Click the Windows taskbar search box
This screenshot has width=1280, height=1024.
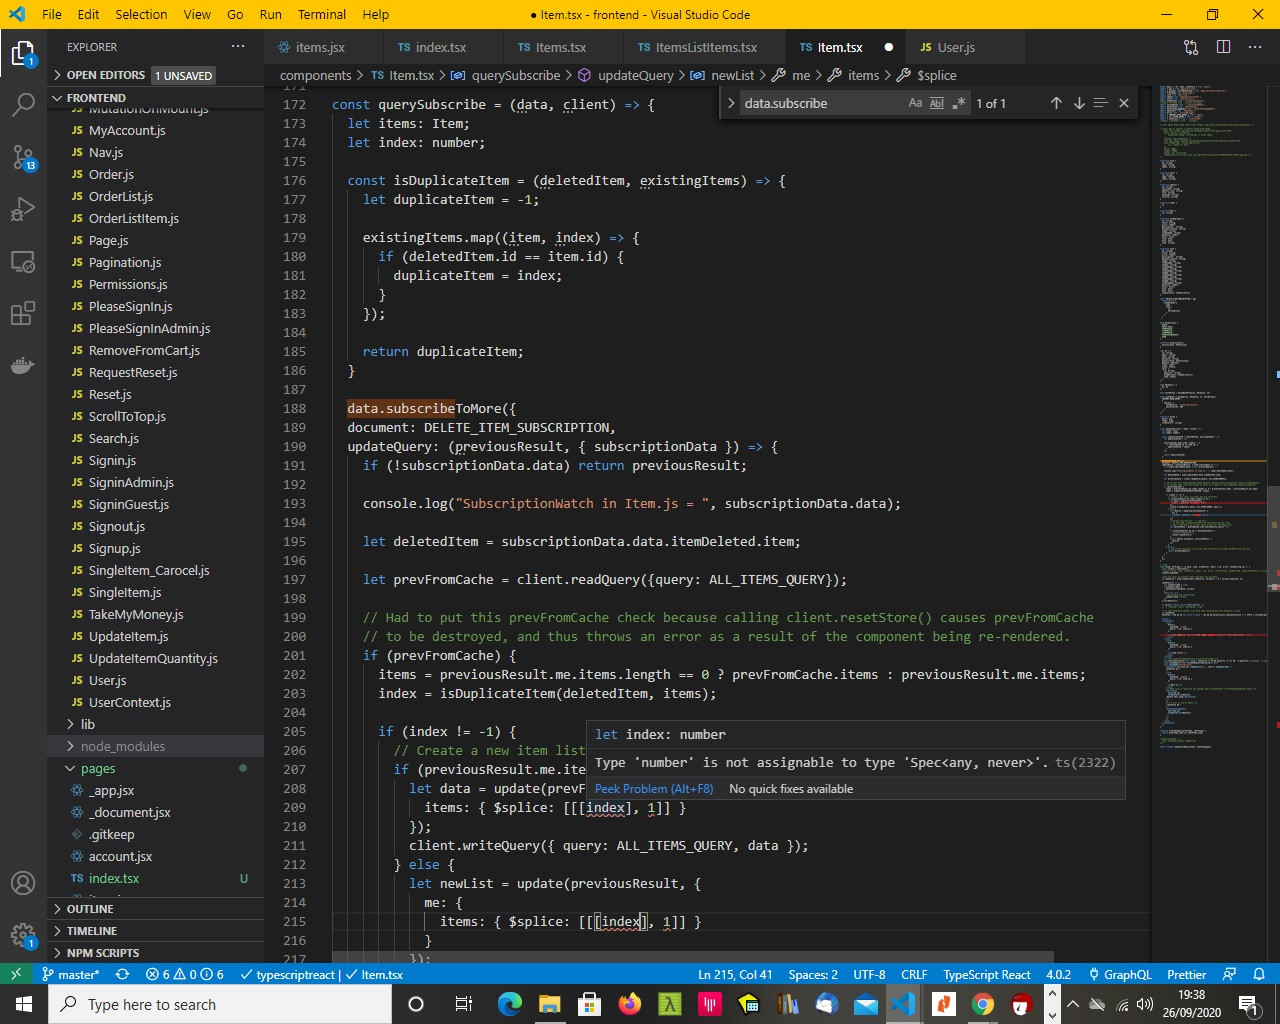pos(220,1004)
